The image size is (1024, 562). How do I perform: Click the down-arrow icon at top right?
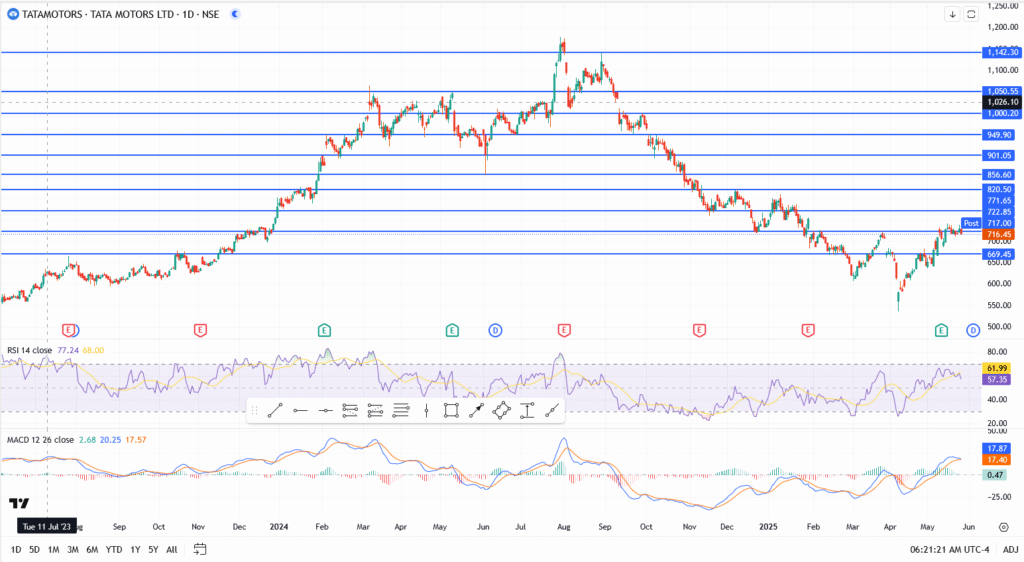pyautogui.click(x=952, y=14)
